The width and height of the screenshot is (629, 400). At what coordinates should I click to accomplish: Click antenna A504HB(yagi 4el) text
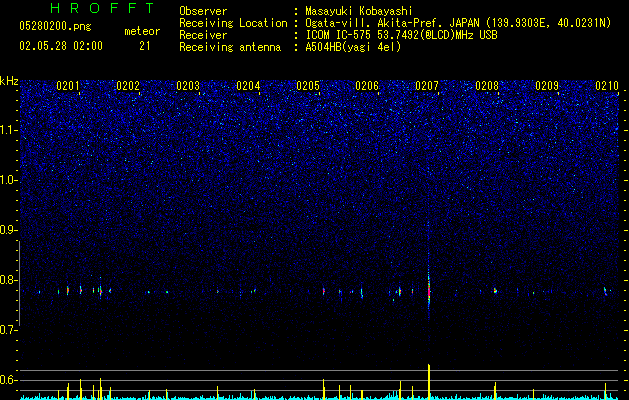353,47
